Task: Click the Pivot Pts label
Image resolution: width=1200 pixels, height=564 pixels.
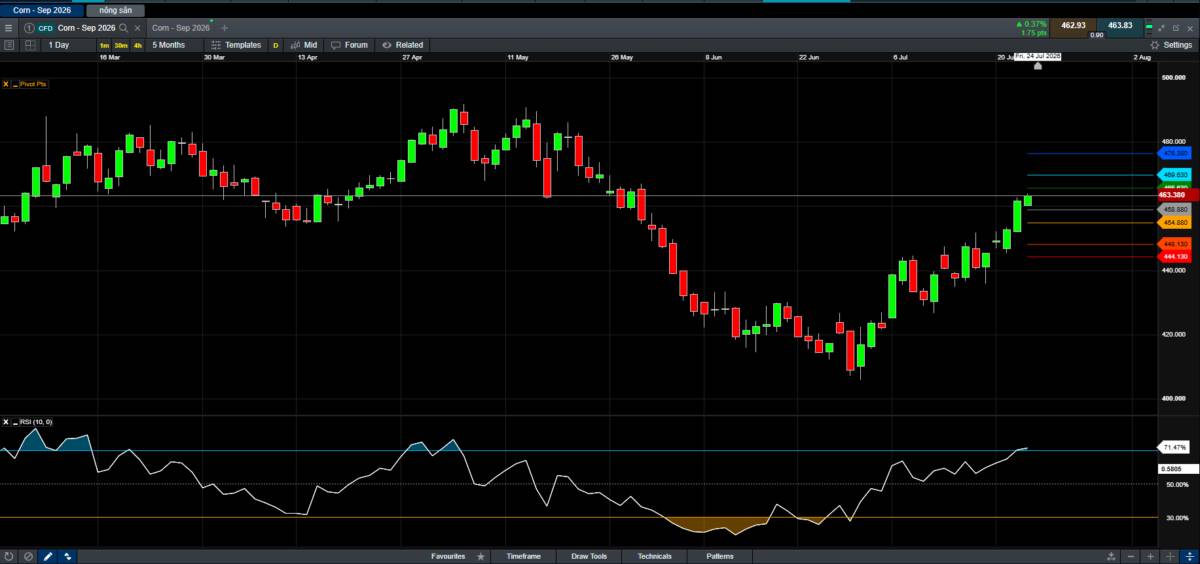Action: (34, 84)
